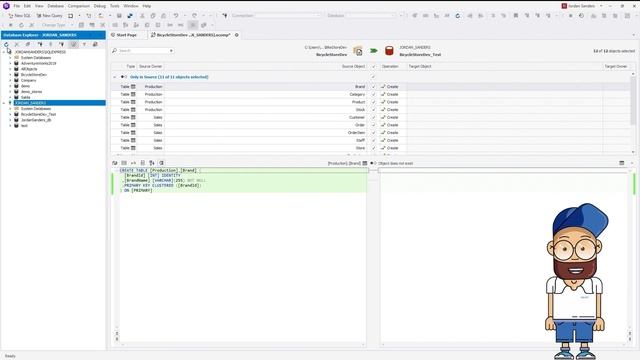
Task: Refresh the Database Explorer tree
Action: coord(6,44)
